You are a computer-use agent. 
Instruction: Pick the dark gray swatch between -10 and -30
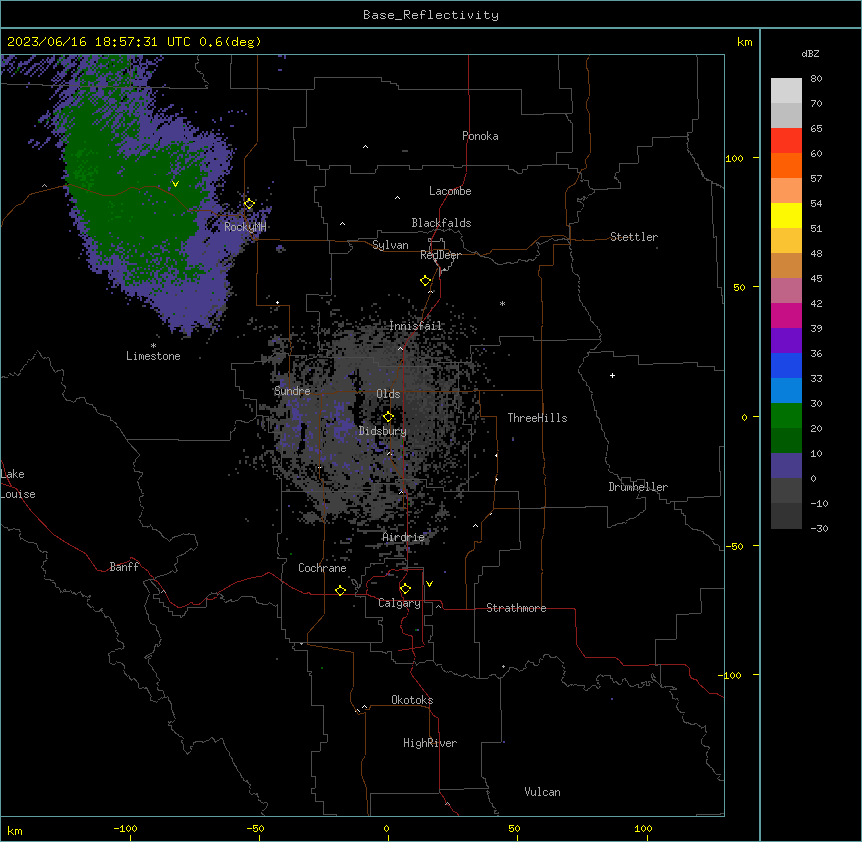pyautogui.click(x=786, y=516)
